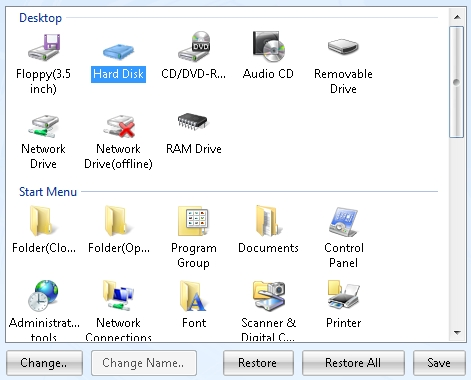The image size is (471, 380).
Task: Click the Program Group label text
Action: tap(194, 255)
